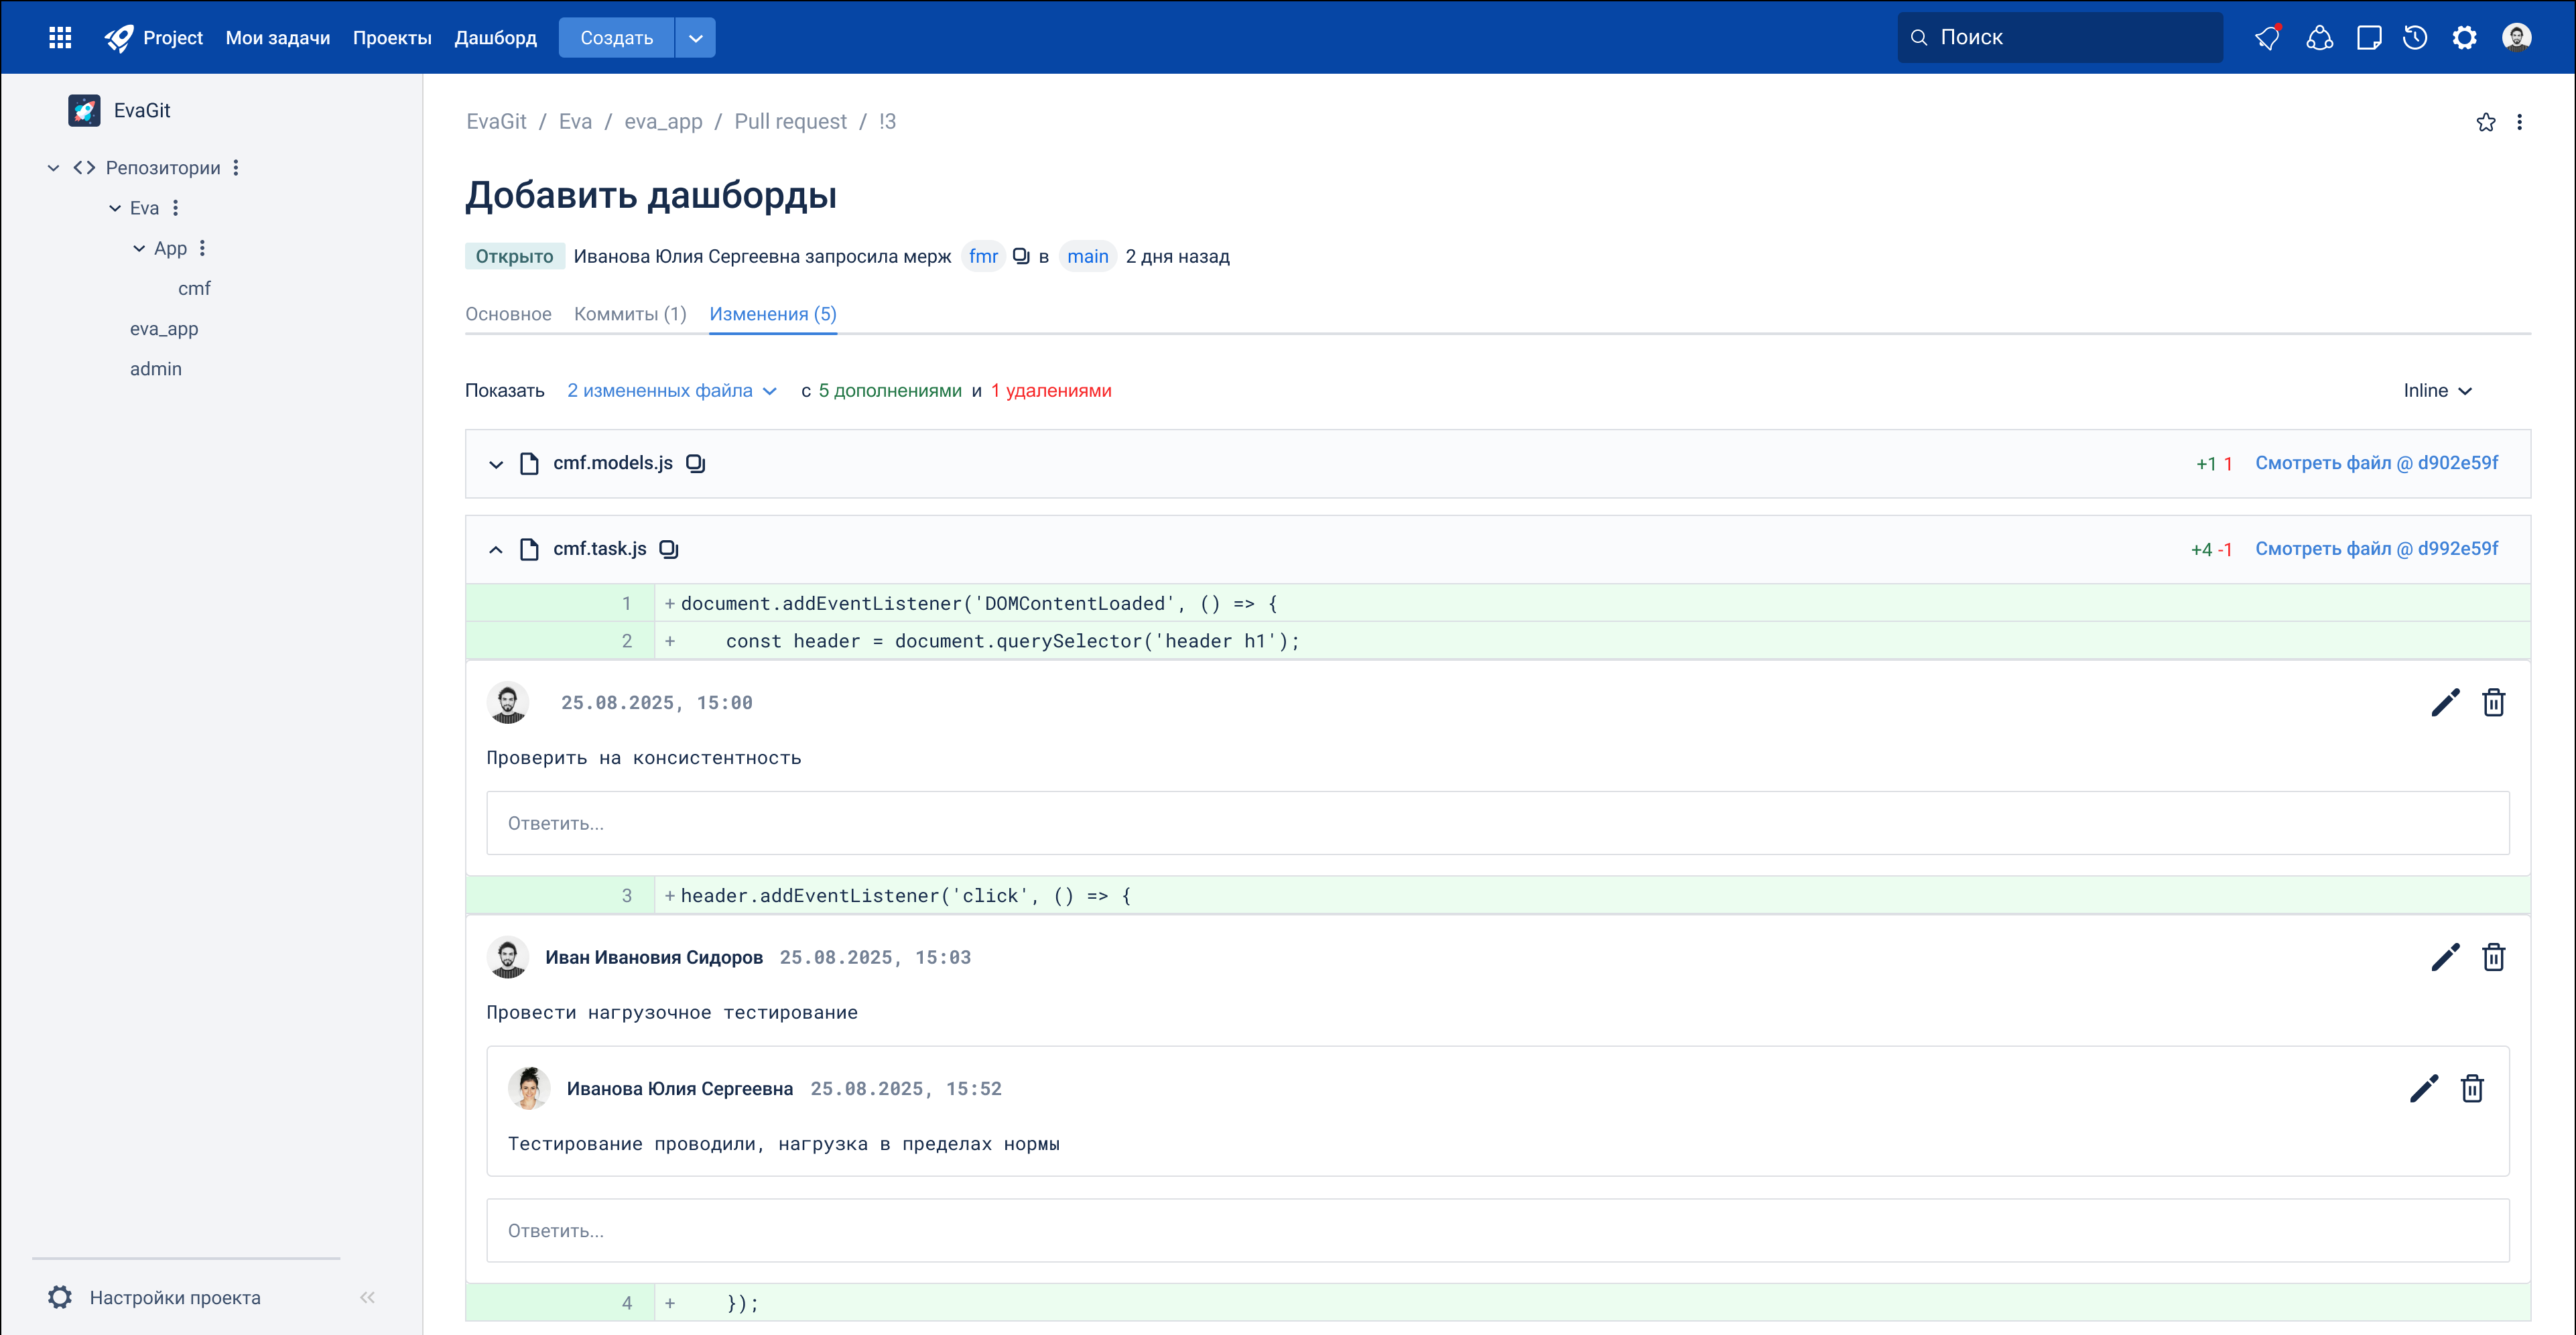Collapse the Eva repository node
Viewport: 2576px width, 1335px height.
coord(115,208)
